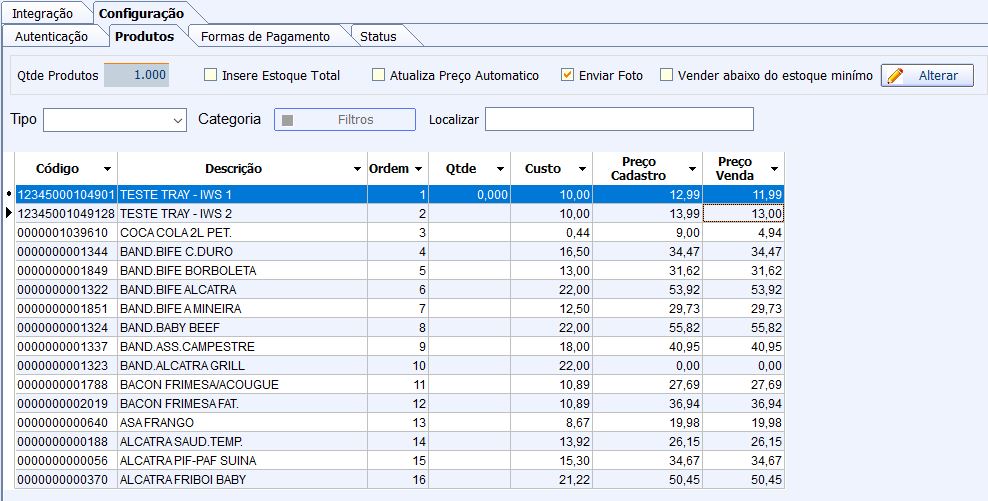Screen dimensions: 988x501
Task: Toggle Atualiza Preço Automatico checkbox
Action: pos(378,75)
